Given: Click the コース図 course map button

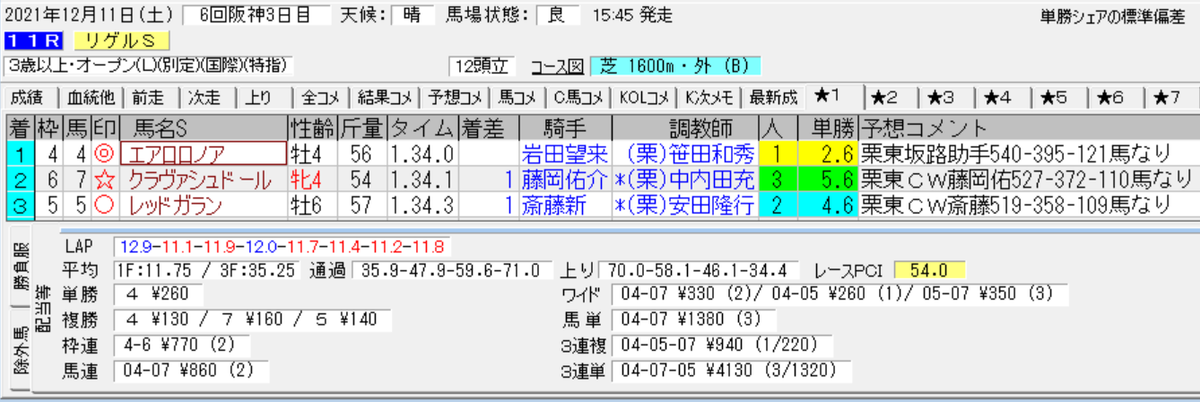Looking at the screenshot, I should [556, 66].
